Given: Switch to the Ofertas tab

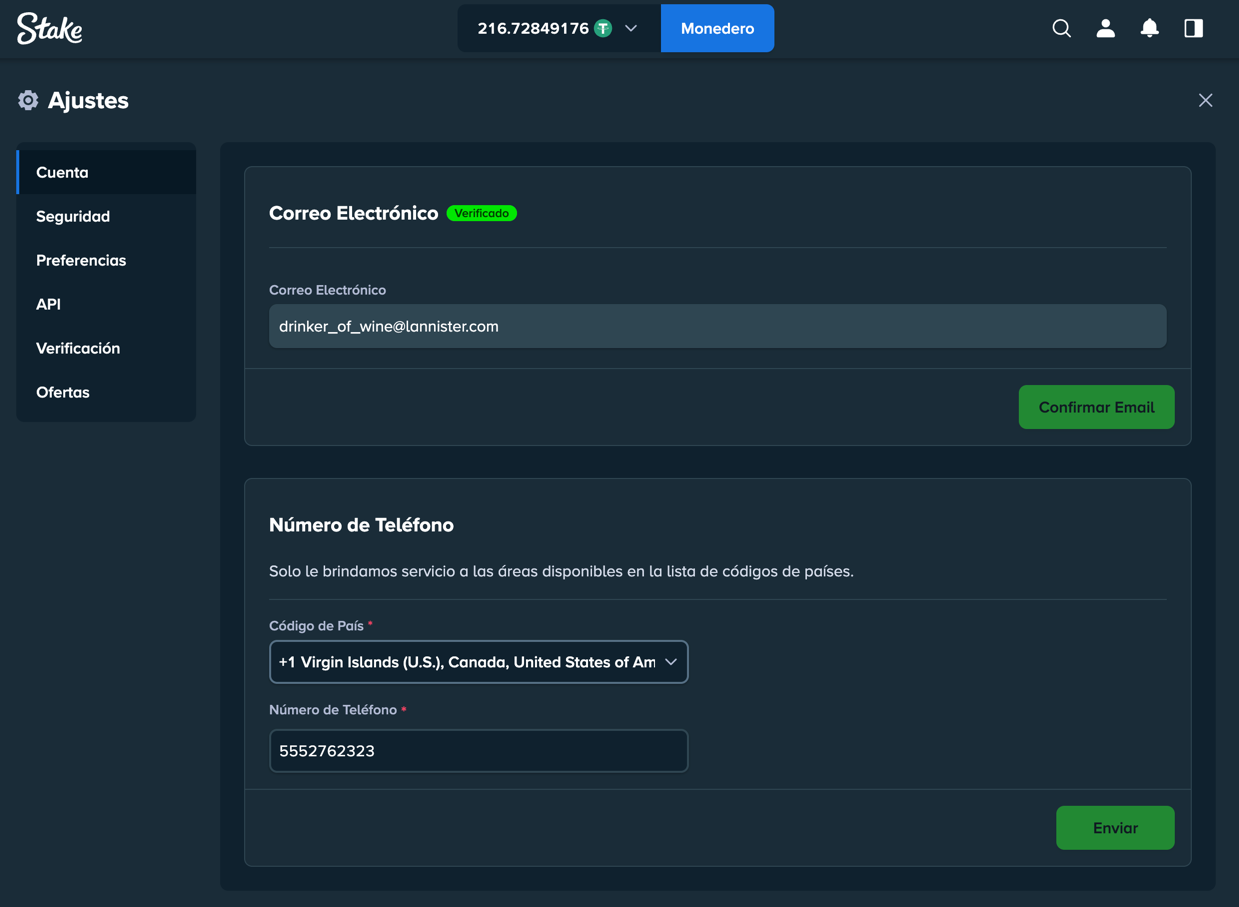Looking at the screenshot, I should pyautogui.click(x=63, y=392).
